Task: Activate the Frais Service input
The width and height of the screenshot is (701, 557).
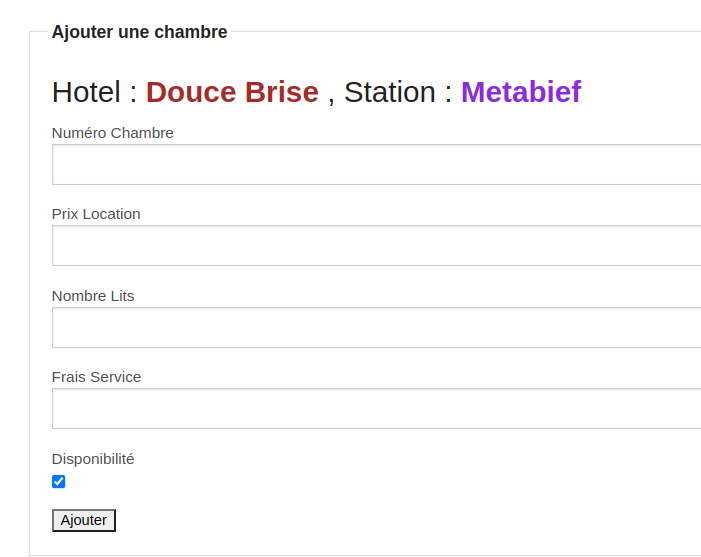Action: point(376,409)
